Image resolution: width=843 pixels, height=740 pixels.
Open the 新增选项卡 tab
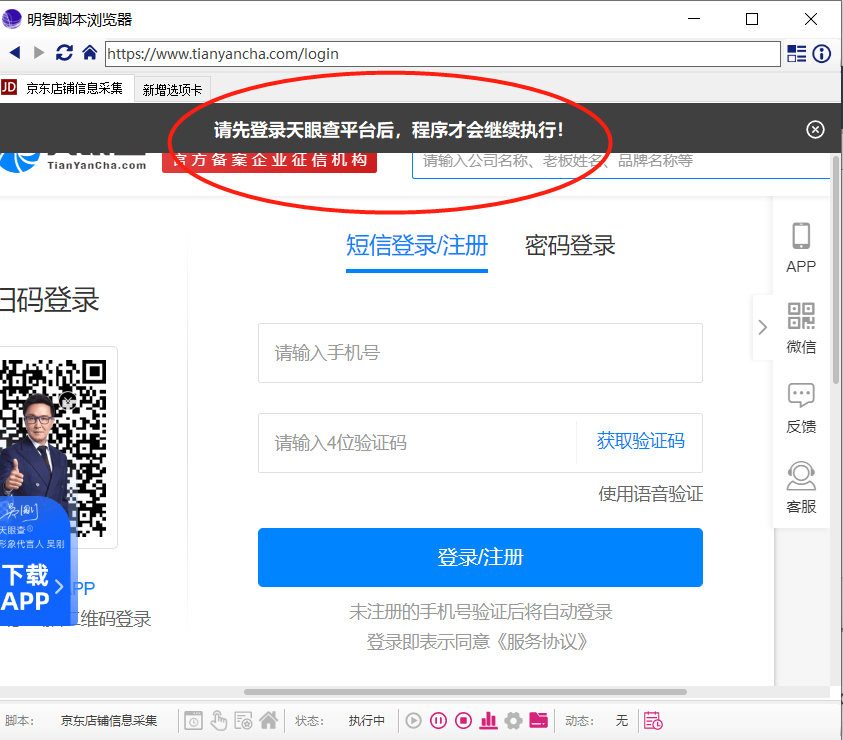pyautogui.click(x=172, y=90)
